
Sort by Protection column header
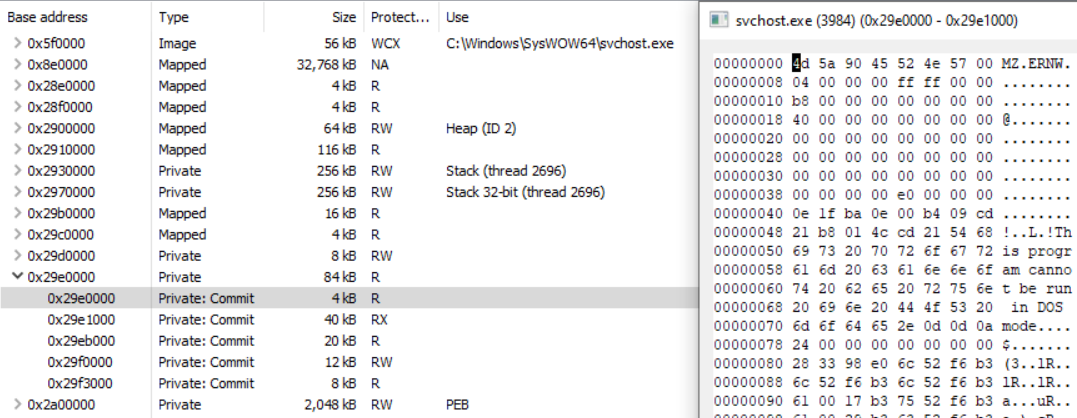(401, 16)
